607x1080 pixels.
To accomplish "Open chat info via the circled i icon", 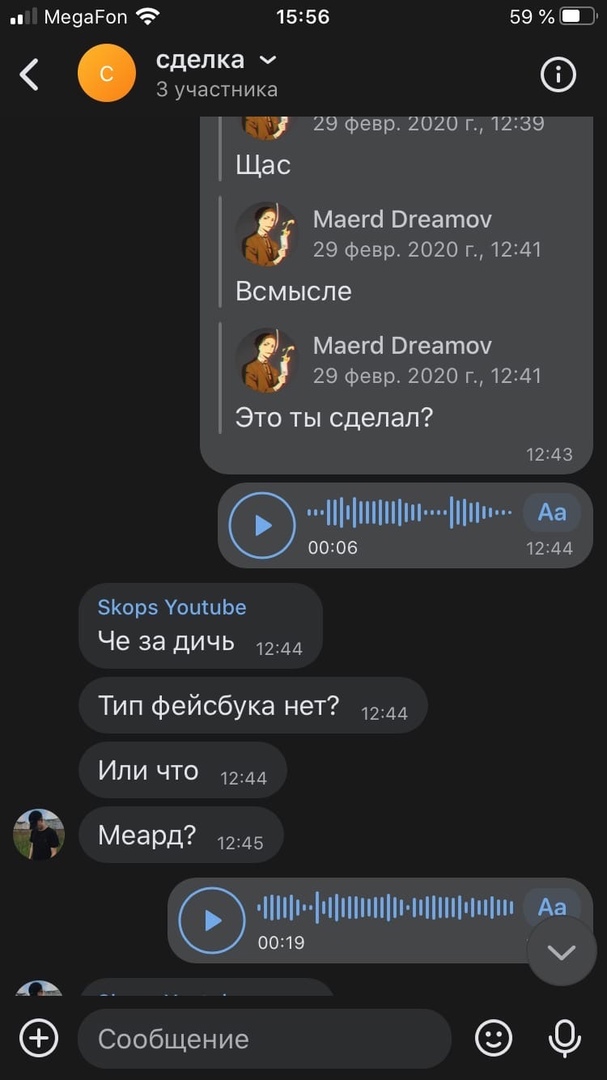I will pyautogui.click(x=557, y=74).
